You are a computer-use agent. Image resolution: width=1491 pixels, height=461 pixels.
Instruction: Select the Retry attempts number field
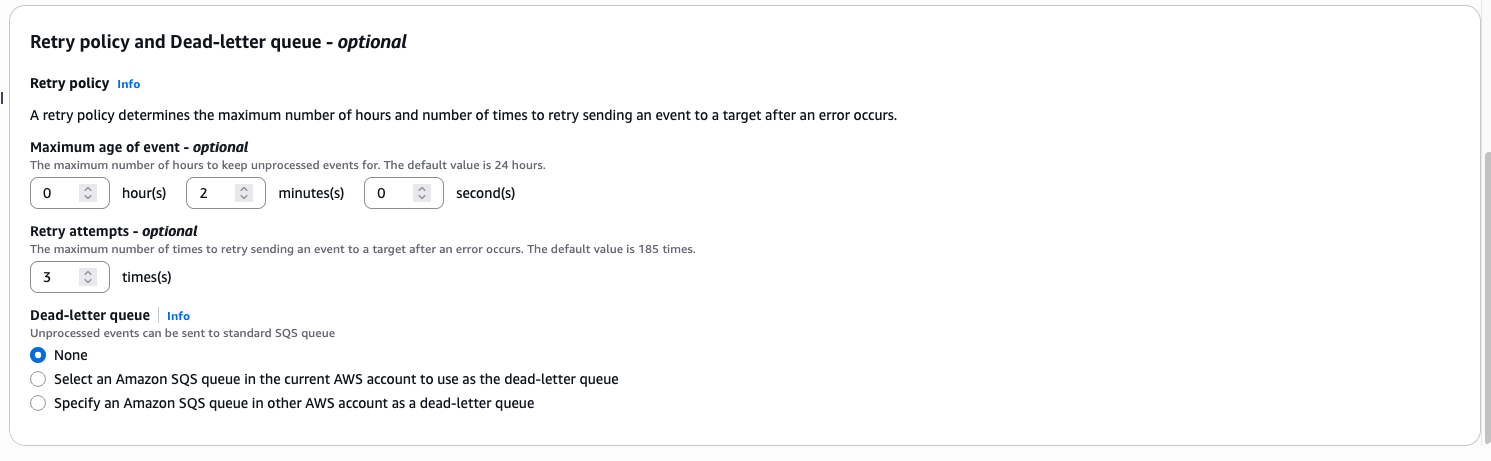55,277
